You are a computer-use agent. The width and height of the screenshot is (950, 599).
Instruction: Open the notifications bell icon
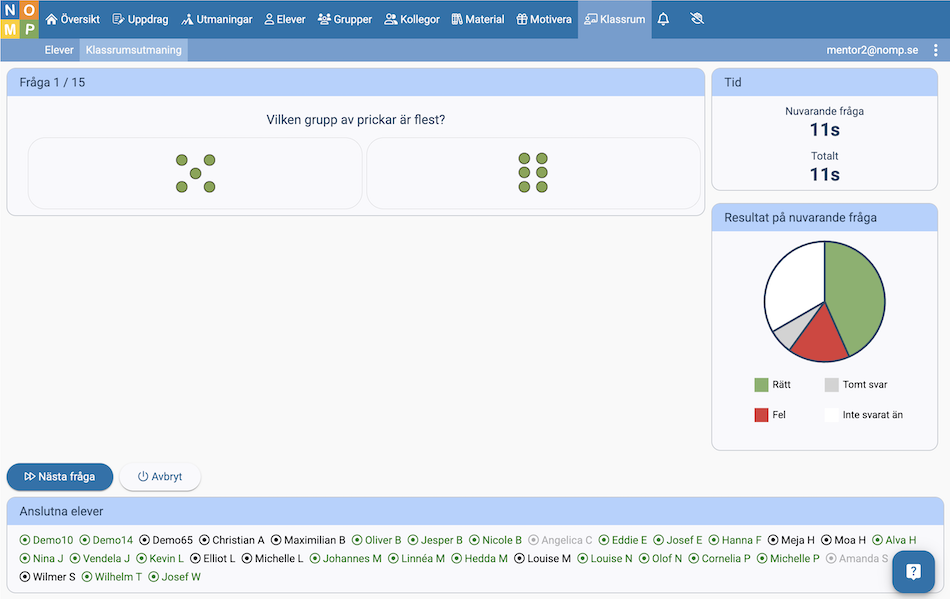tap(663, 19)
